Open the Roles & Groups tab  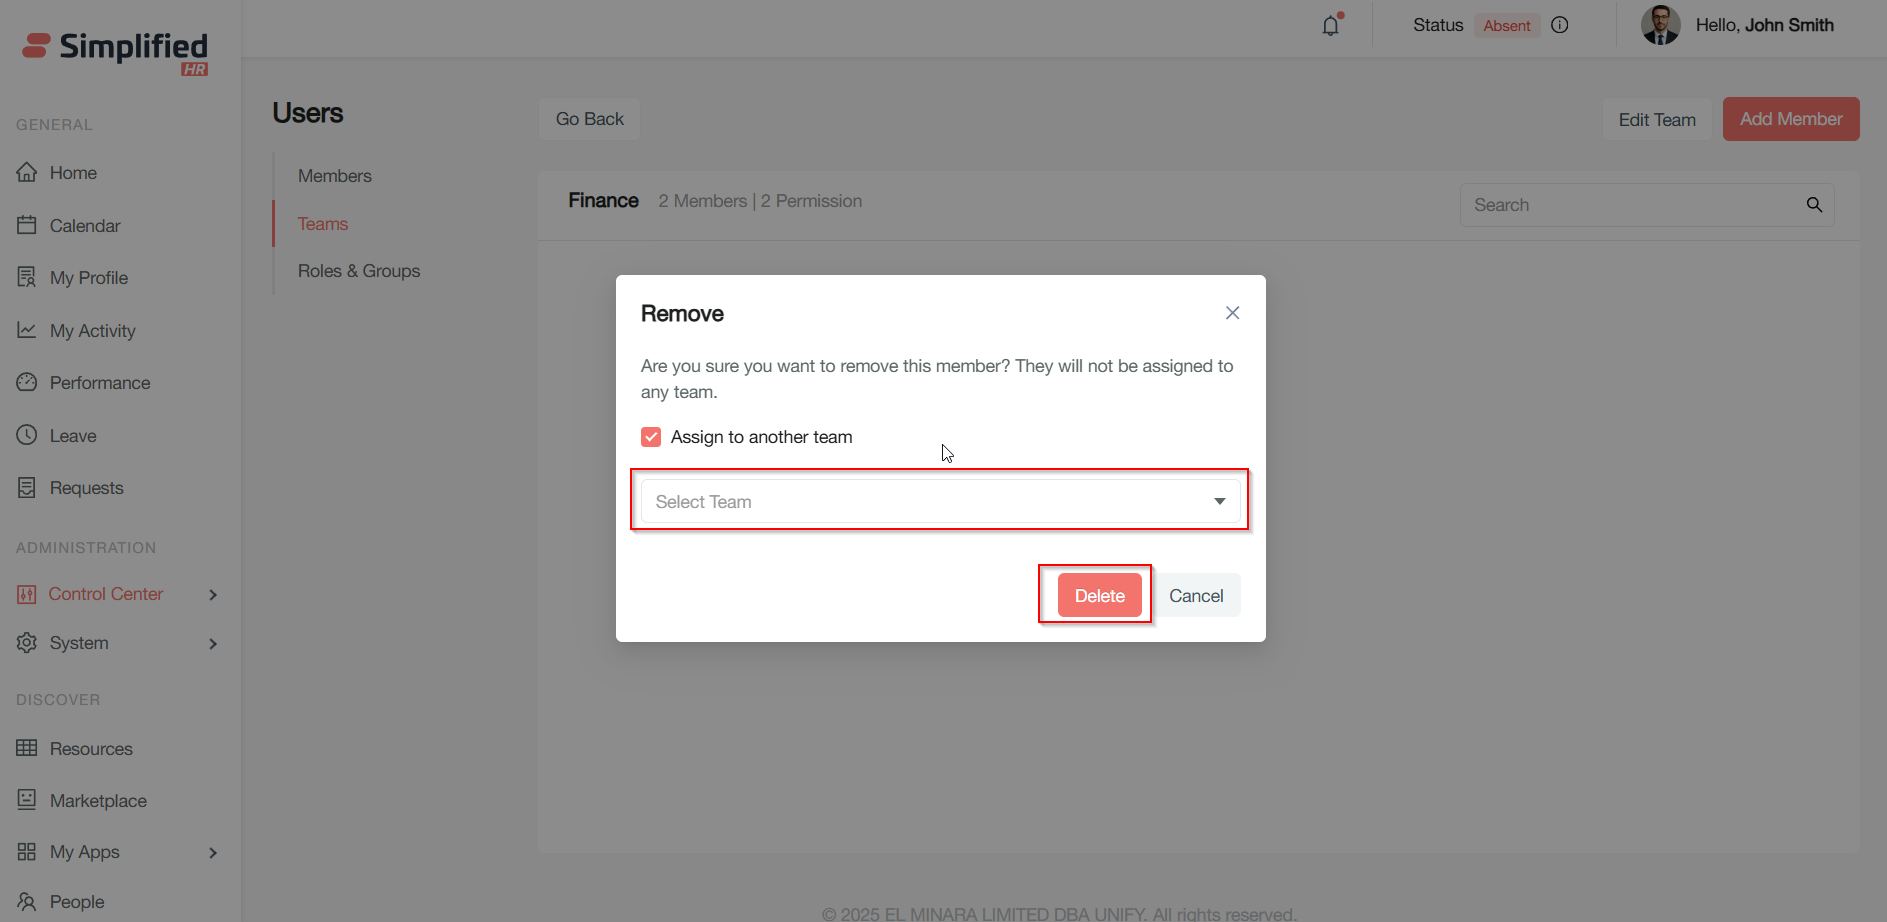[x=358, y=271]
